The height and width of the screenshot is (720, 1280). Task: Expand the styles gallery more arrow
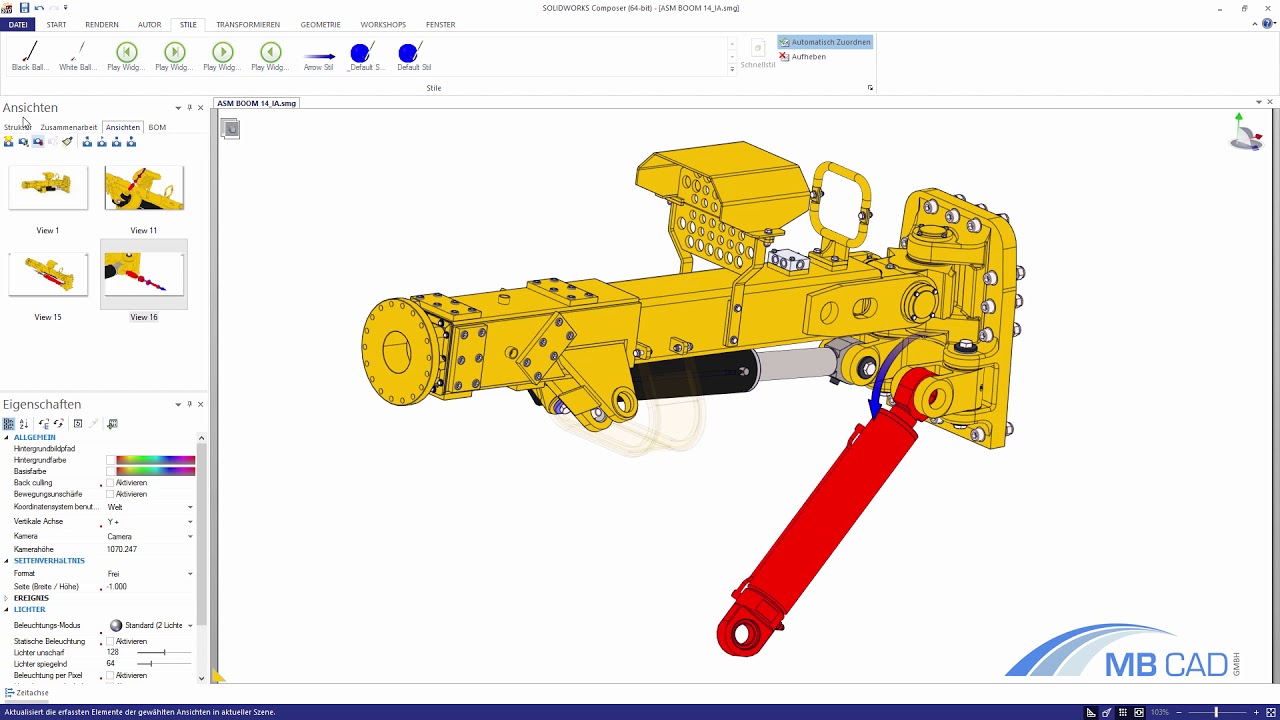732,69
